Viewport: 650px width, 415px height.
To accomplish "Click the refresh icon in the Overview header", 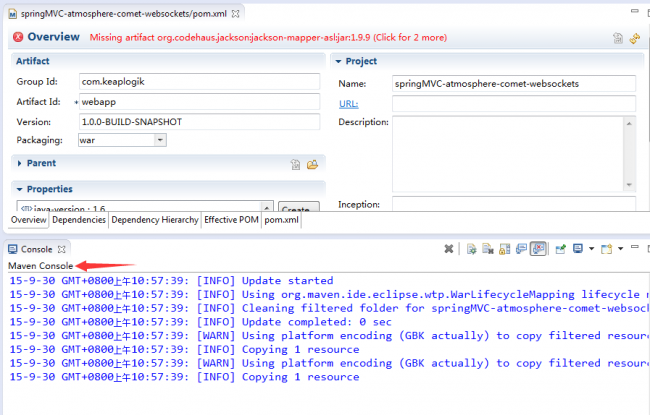I will coord(635,38).
